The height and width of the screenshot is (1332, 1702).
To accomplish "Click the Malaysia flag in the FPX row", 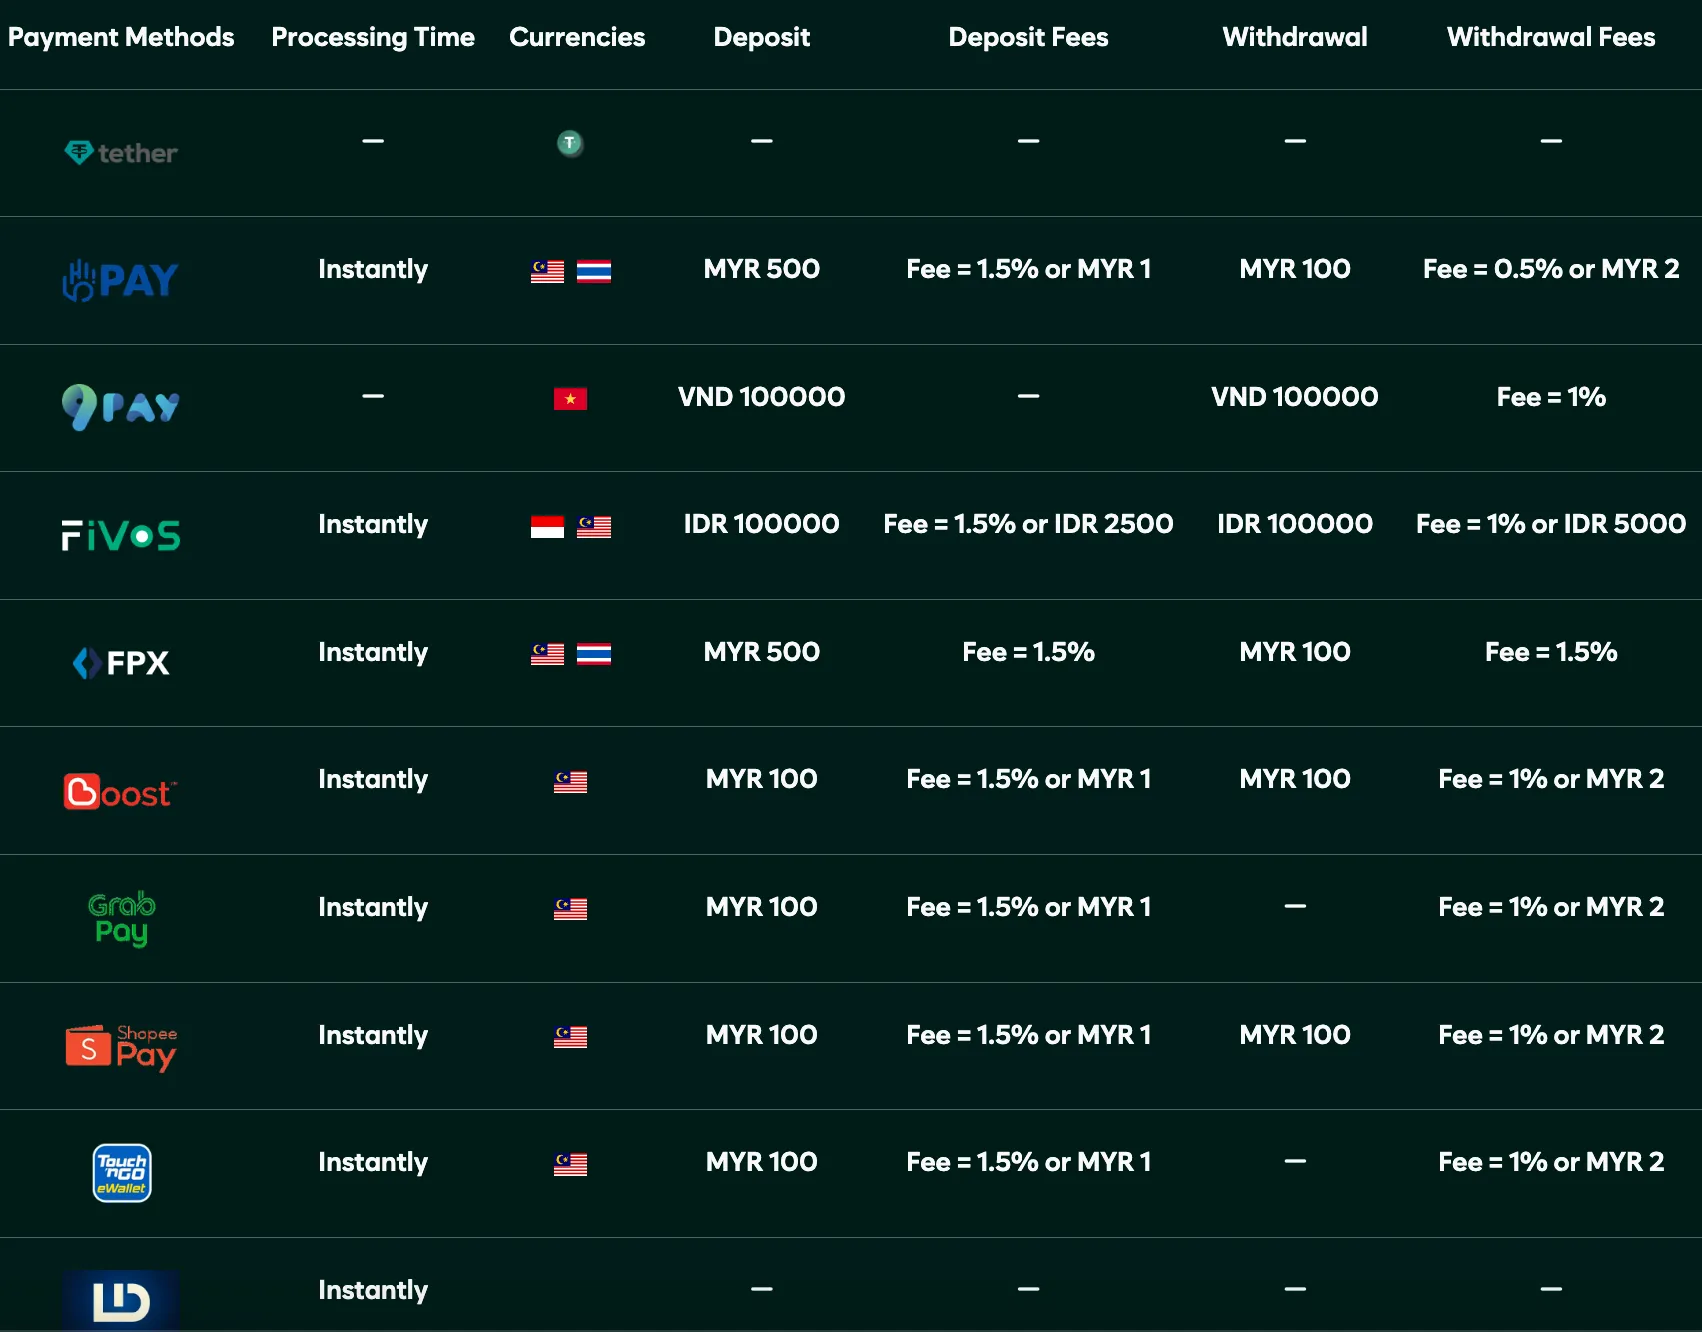I will click(547, 654).
